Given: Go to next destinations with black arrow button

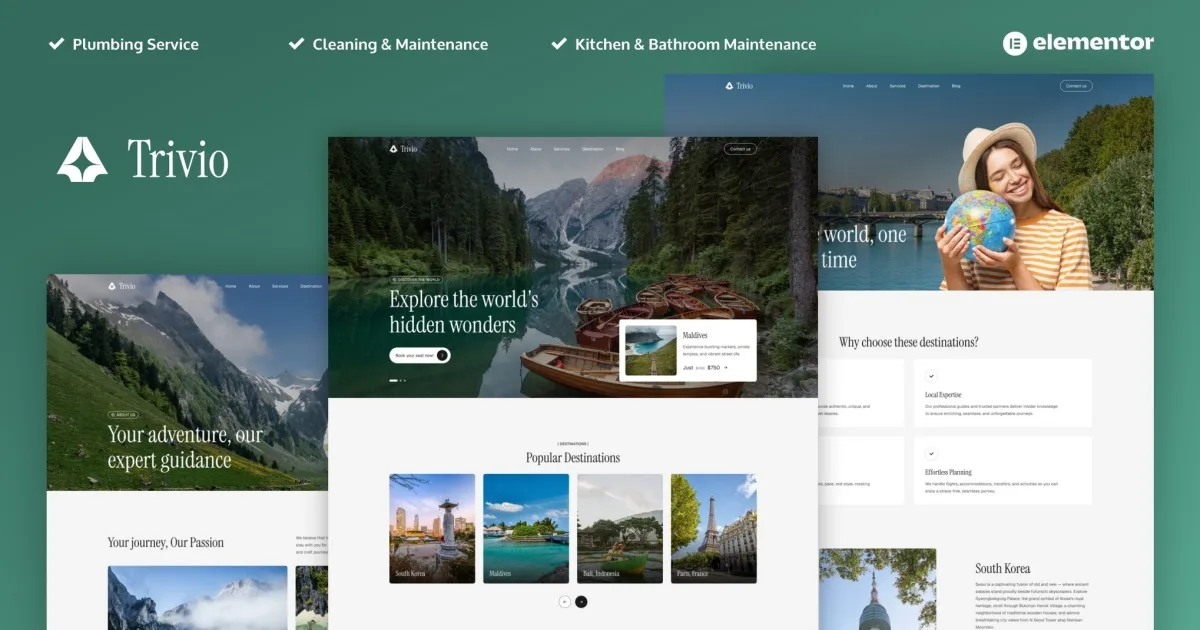Looking at the screenshot, I should coord(582,601).
